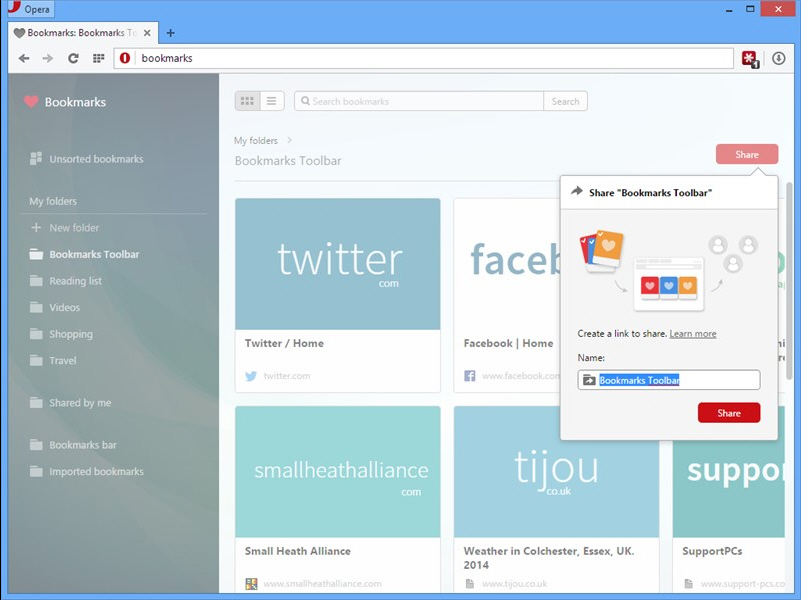Open the Learn more link
This screenshot has height=600, width=801.
pos(692,334)
